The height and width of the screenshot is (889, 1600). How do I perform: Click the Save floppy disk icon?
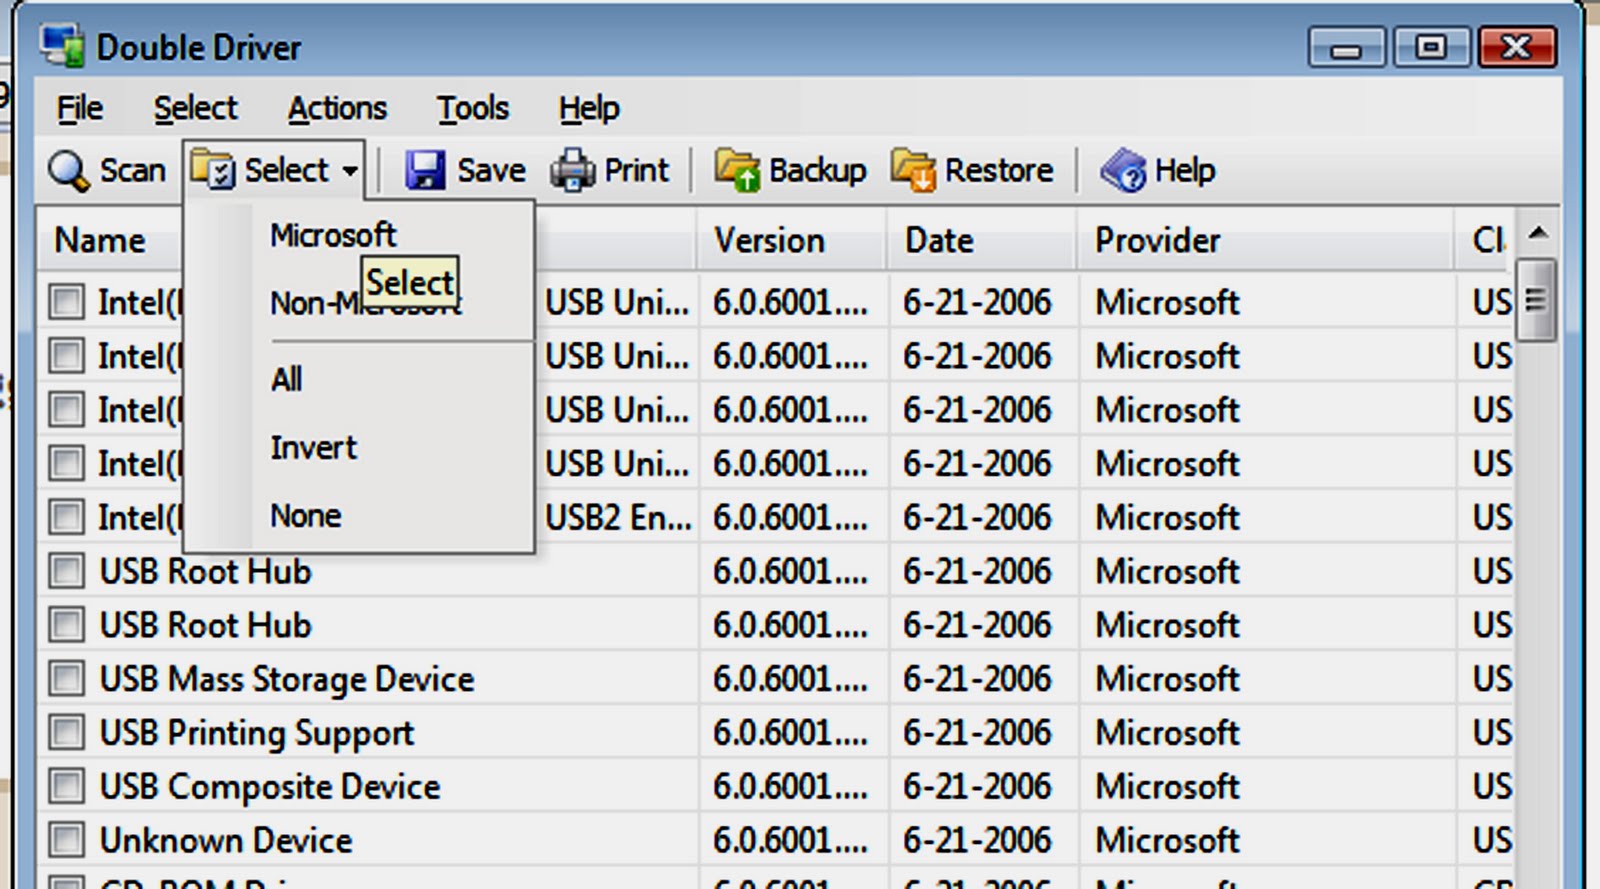(x=425, y=170)
